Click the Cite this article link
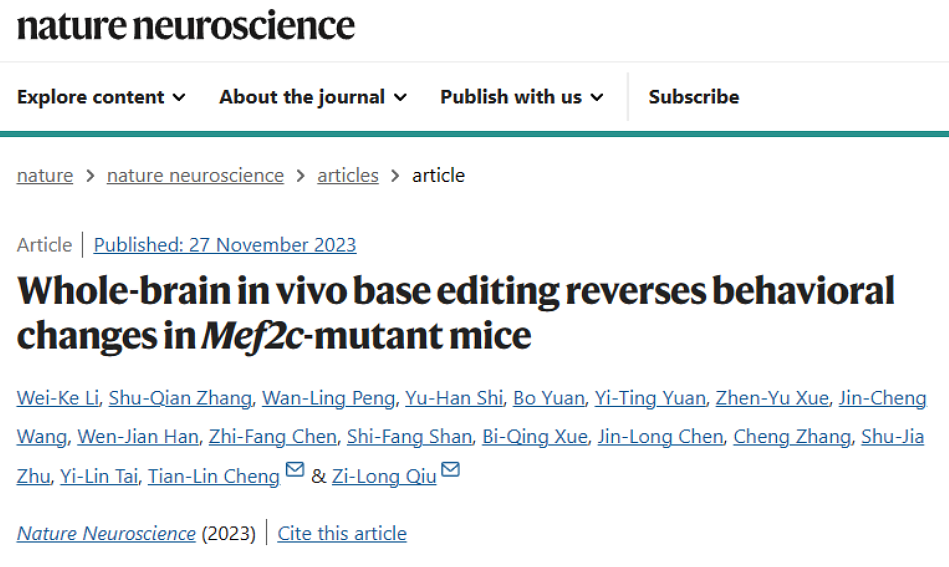The height and width of the screenshot is (567, 949). (342, 533)
